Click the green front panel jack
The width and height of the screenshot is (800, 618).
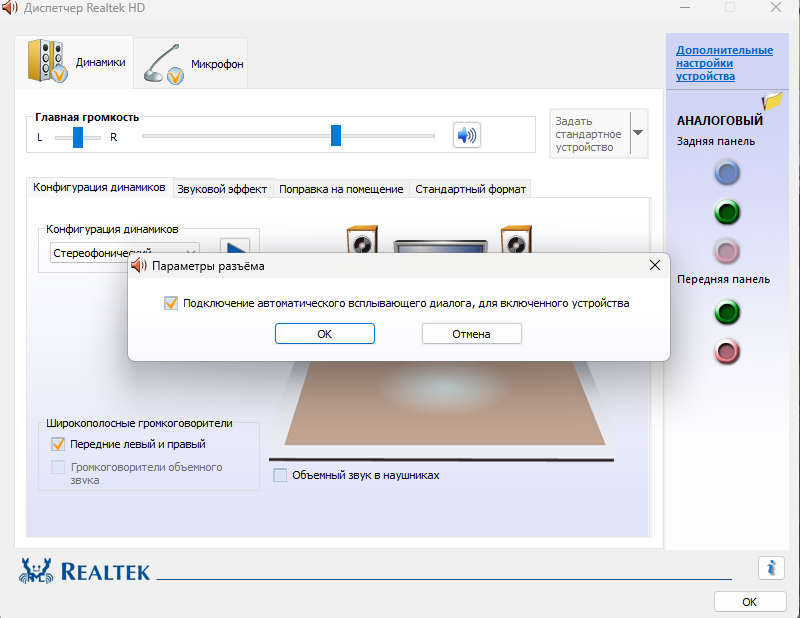(x=727, y=312)
